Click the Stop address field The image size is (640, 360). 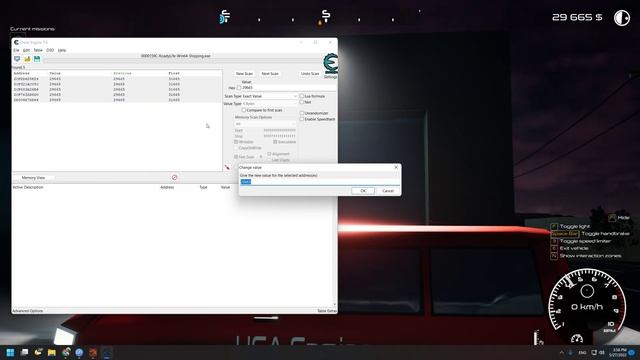(x=280, y=136)
